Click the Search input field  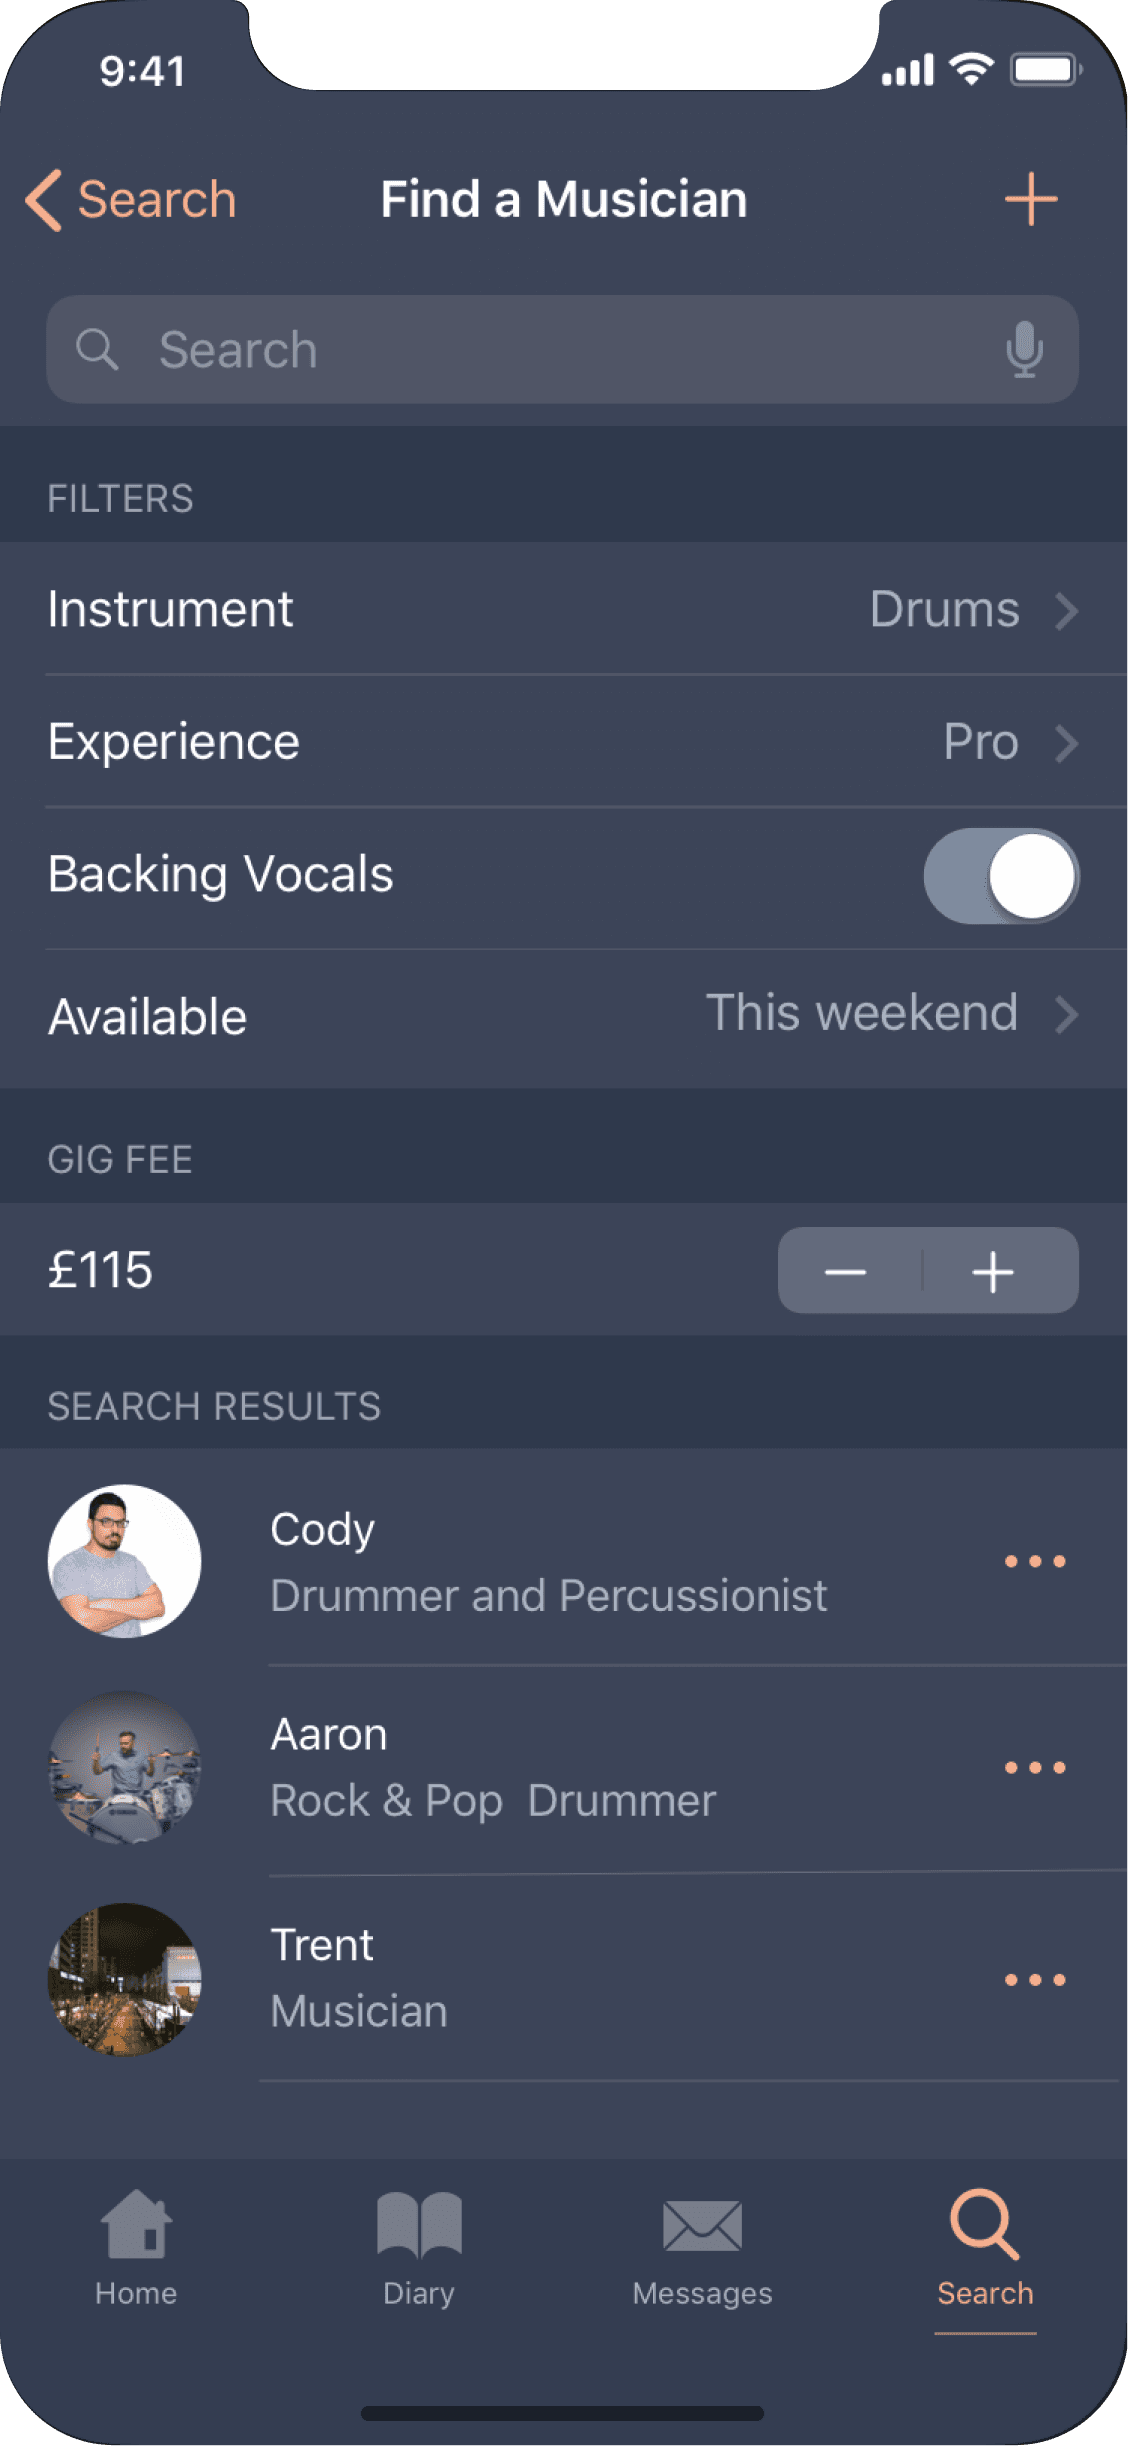[x=562, y=349]
